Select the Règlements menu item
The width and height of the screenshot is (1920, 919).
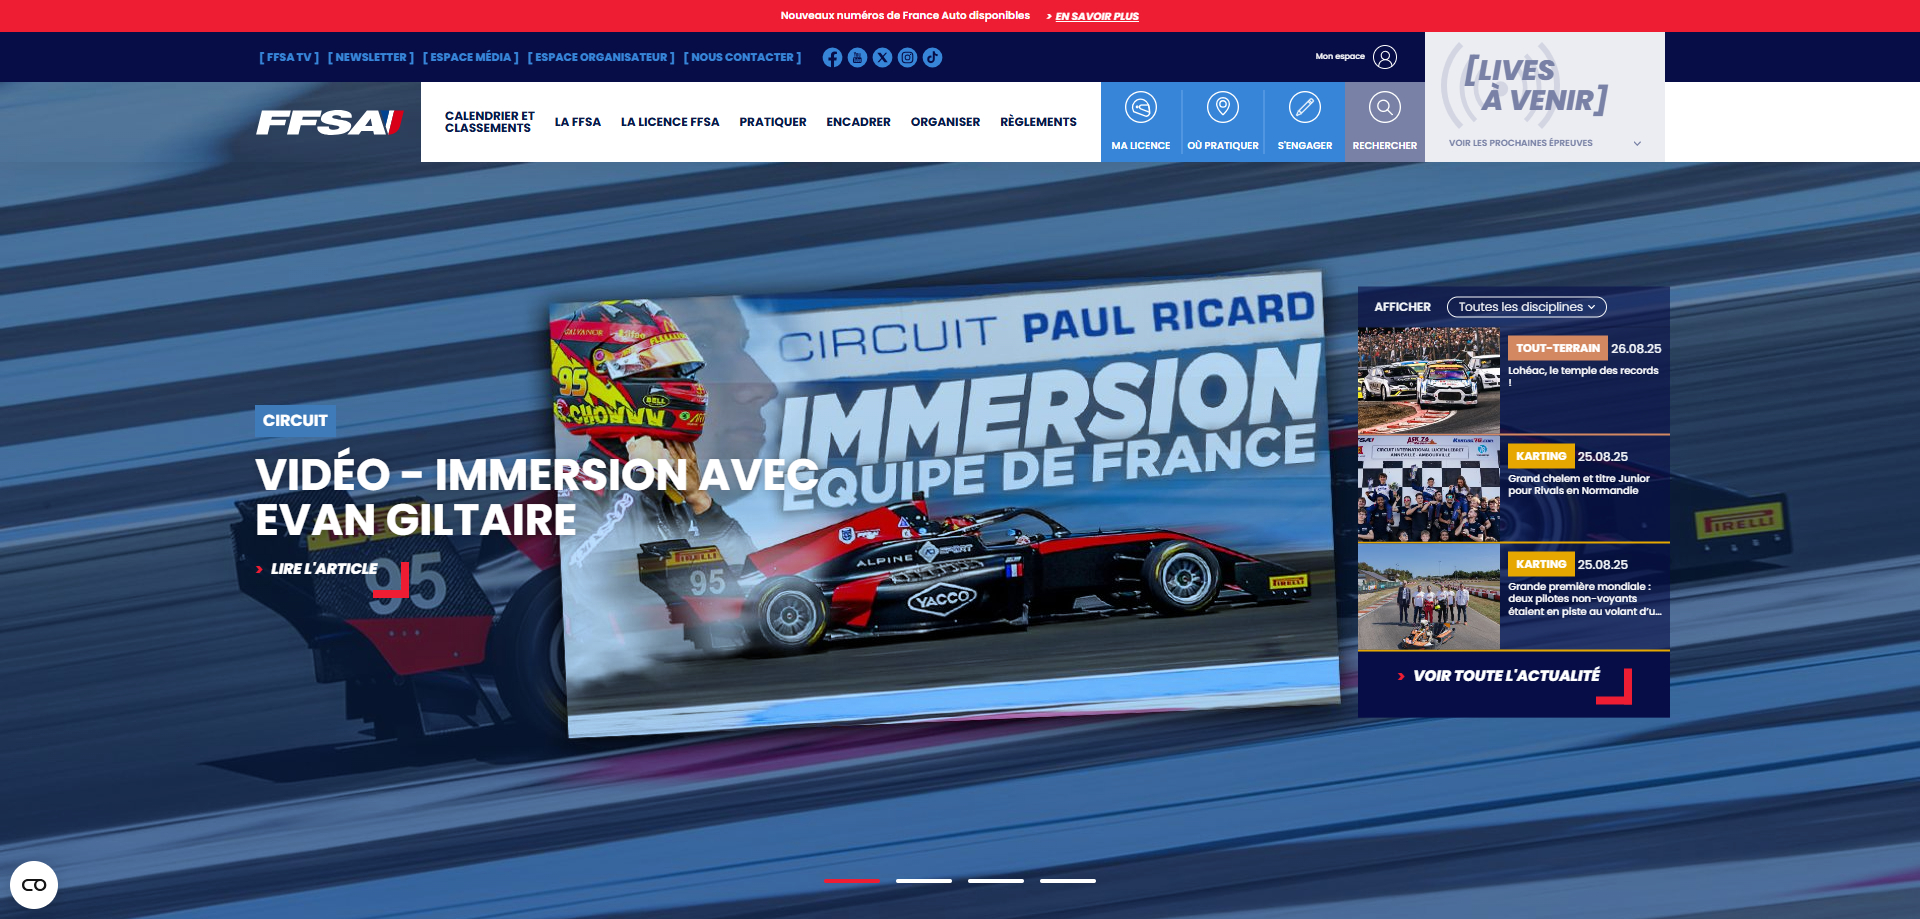click(1038, 121)
